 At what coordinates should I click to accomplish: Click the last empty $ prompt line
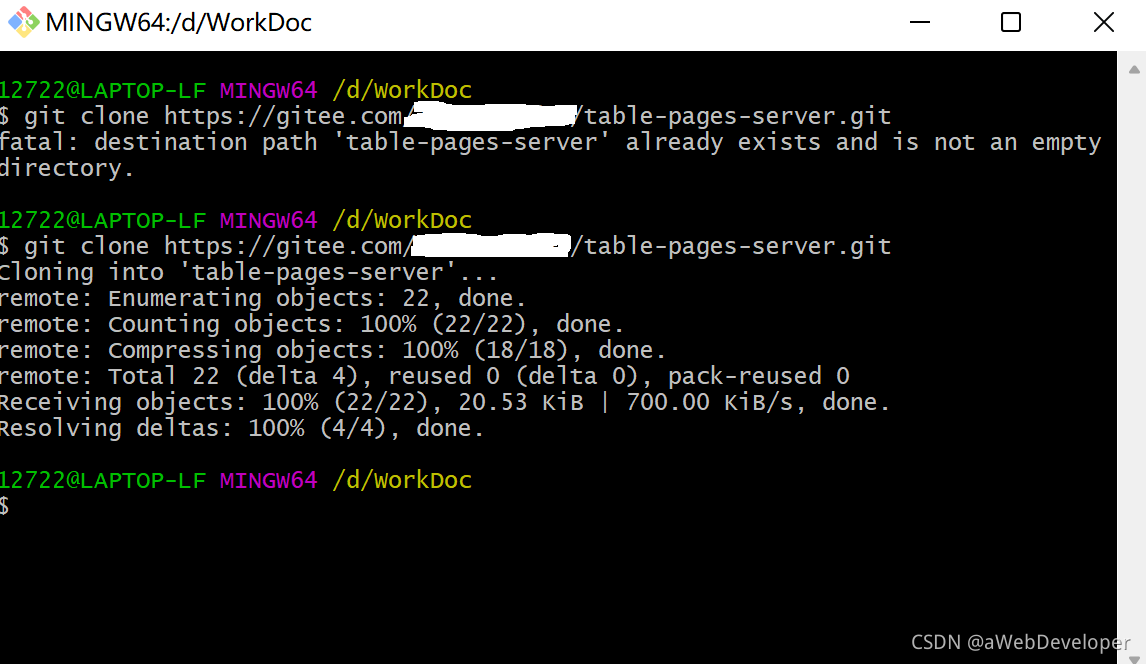[5, 505]
